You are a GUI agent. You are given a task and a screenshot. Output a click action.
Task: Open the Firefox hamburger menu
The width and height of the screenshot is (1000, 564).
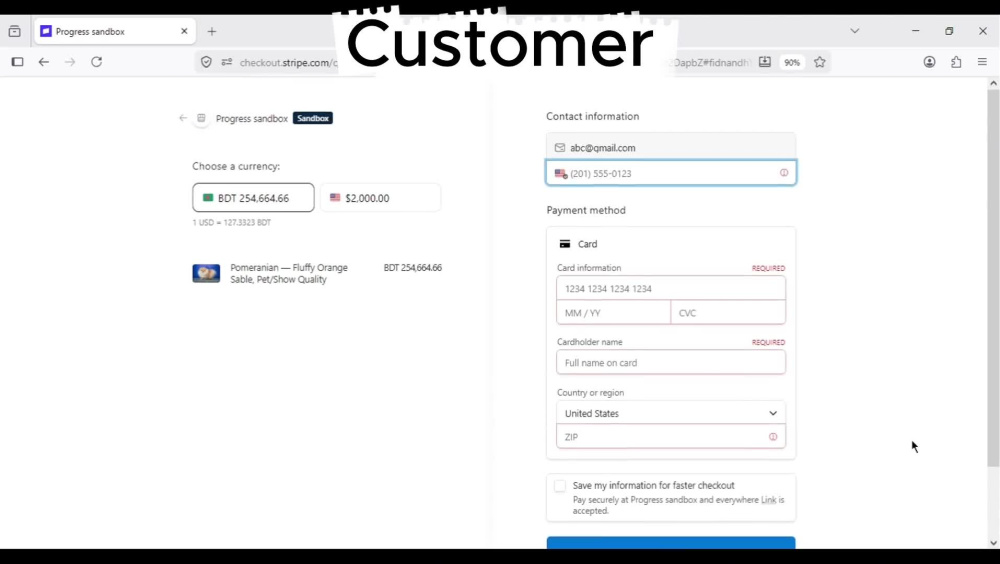[x=982, y=62]
